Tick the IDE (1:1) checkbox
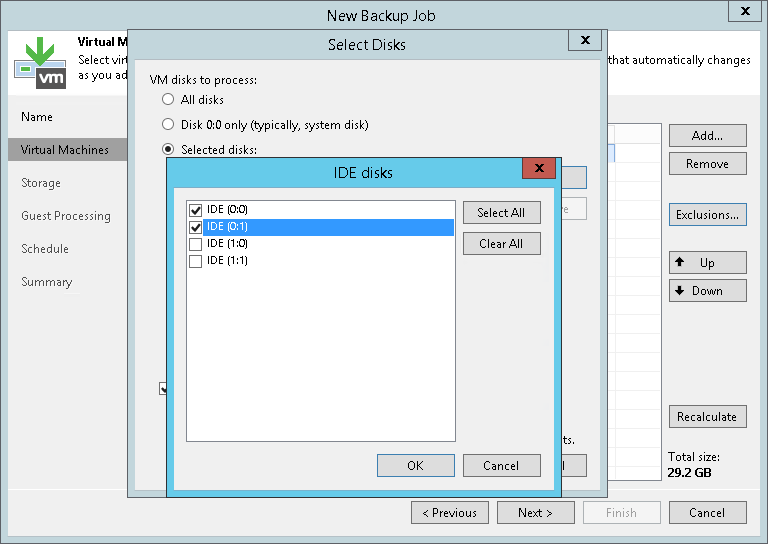 [195, 261]
